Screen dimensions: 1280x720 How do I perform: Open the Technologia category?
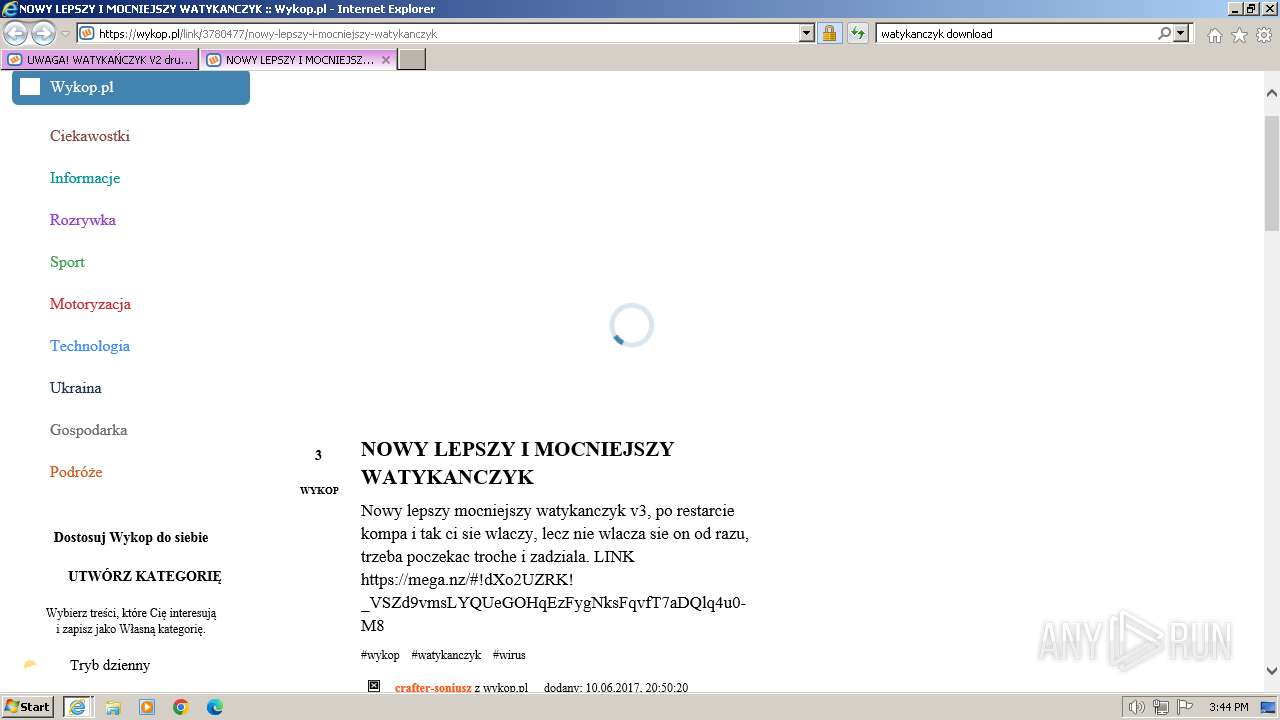tap(90, 346)
